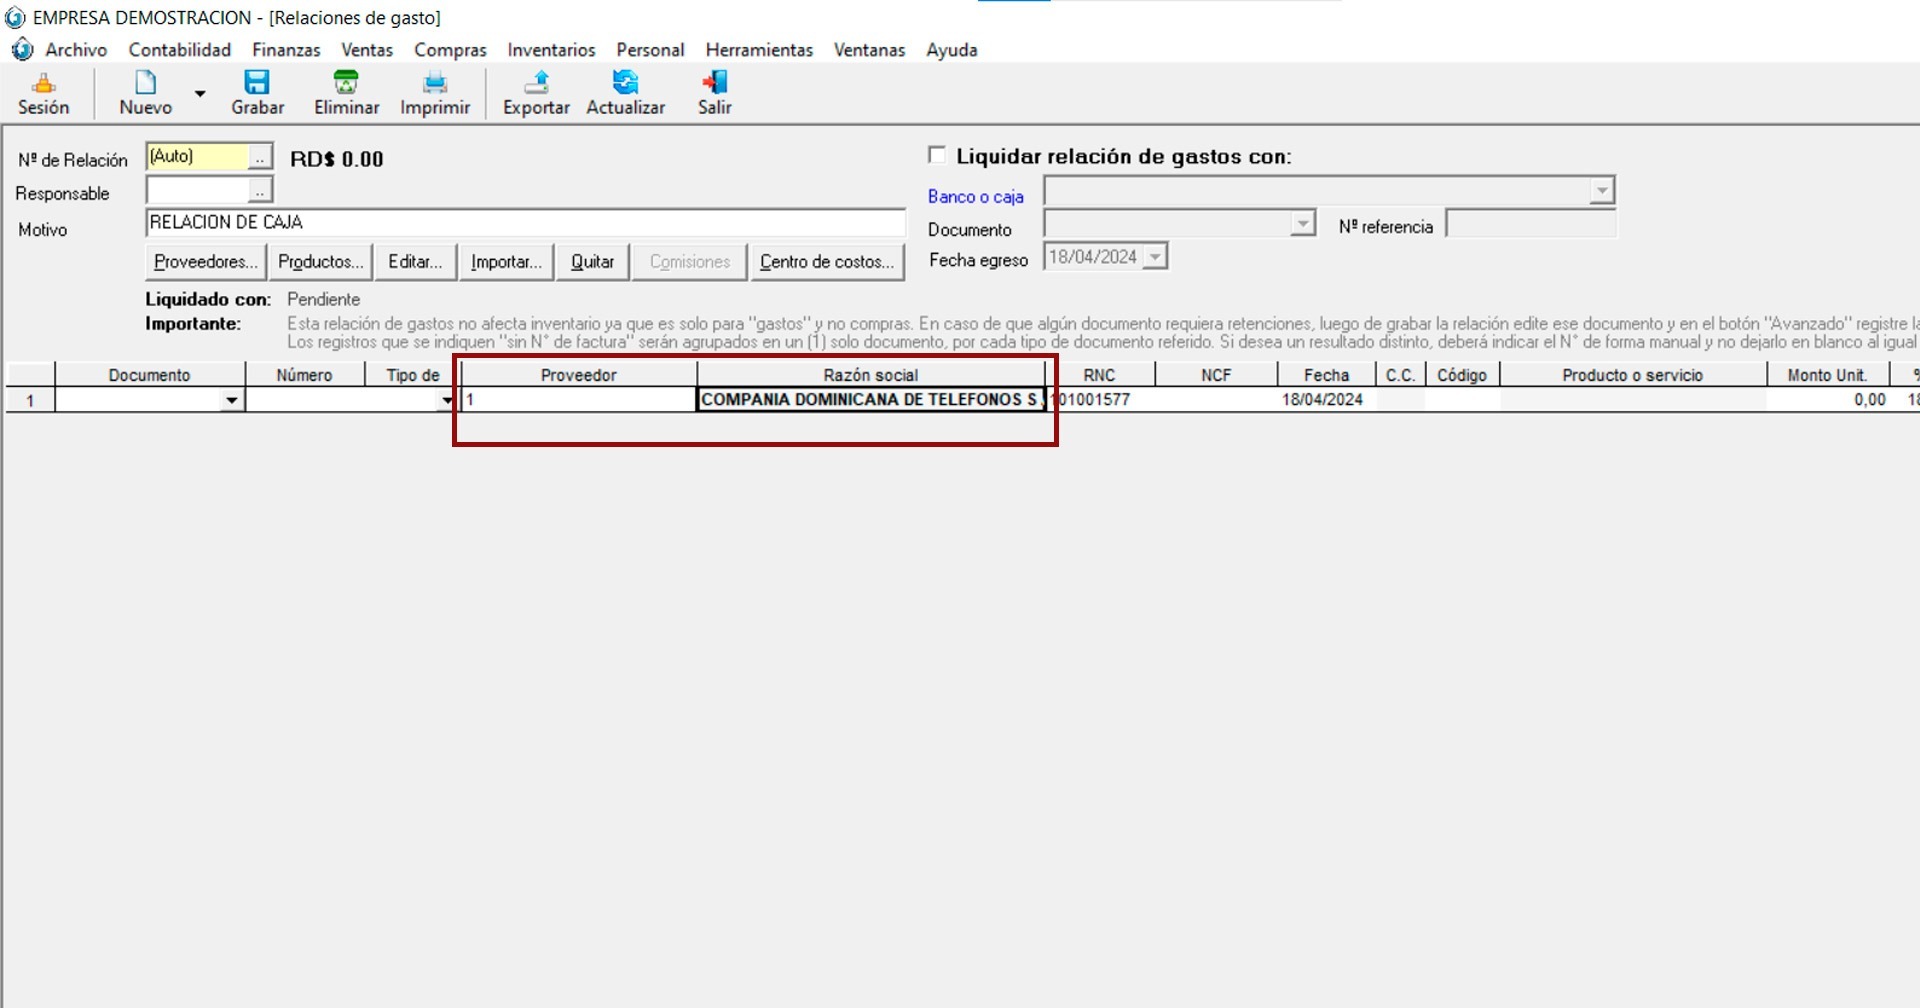This screenshot has height=1008, width=1920.
Task: Create a new record with Nuevo icon
Action: 145,84
